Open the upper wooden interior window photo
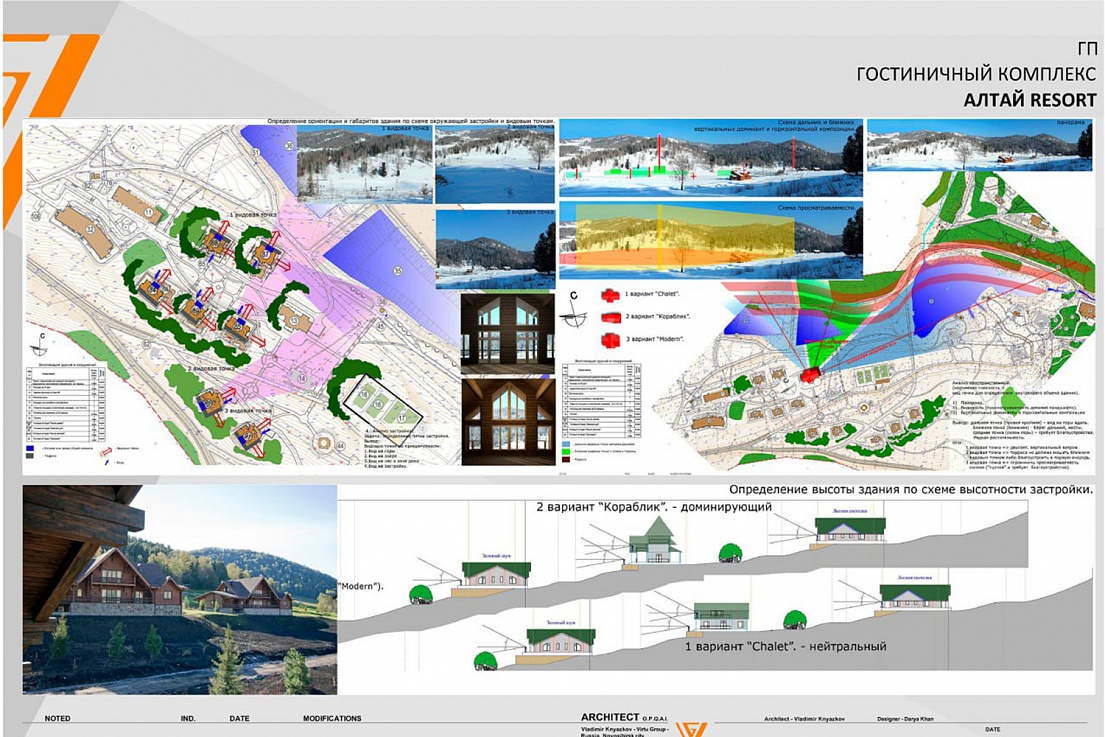This screenshot has width=1105, height=737. 507,334
